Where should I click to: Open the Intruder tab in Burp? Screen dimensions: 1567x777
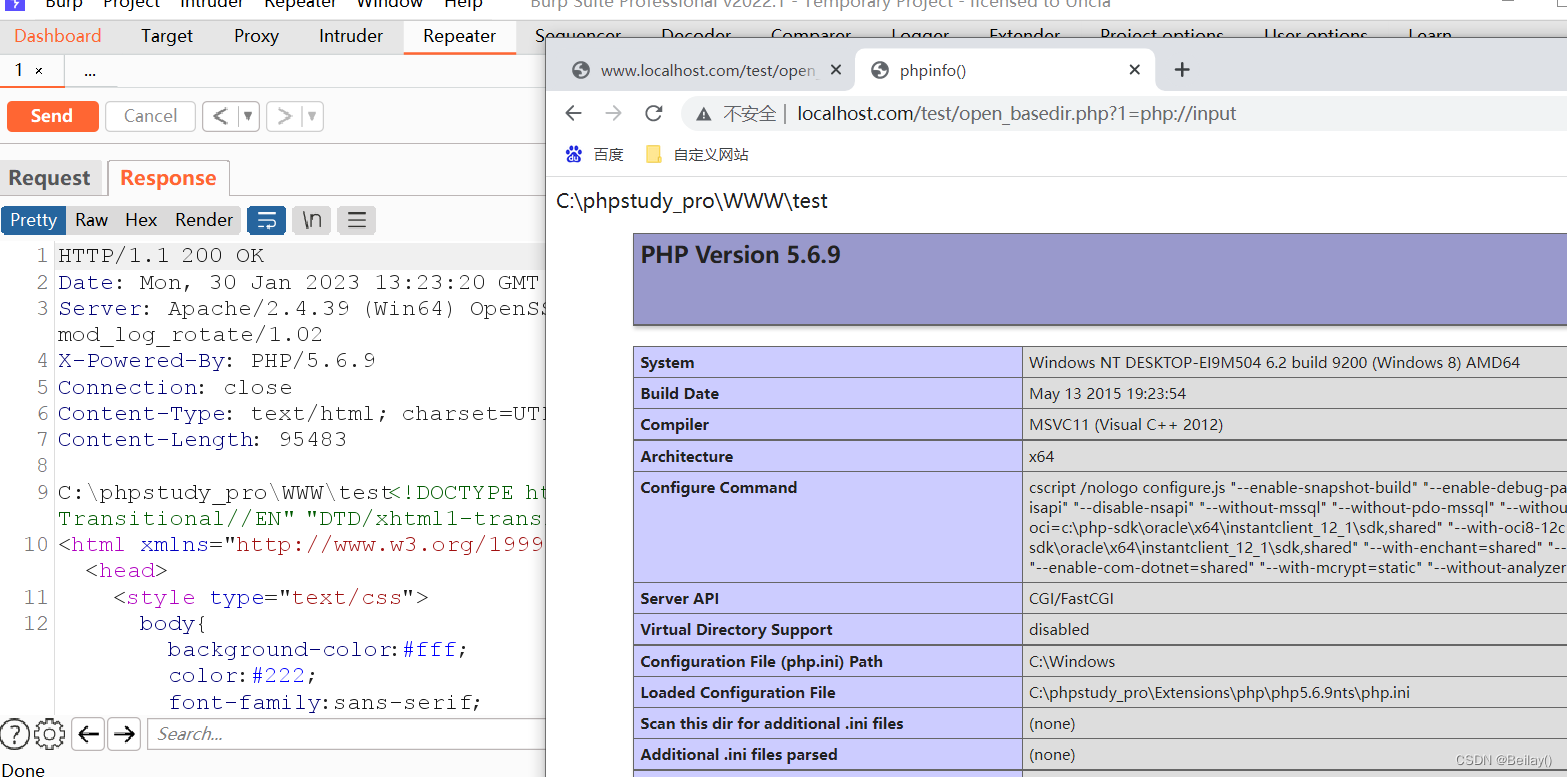[351, 36]
